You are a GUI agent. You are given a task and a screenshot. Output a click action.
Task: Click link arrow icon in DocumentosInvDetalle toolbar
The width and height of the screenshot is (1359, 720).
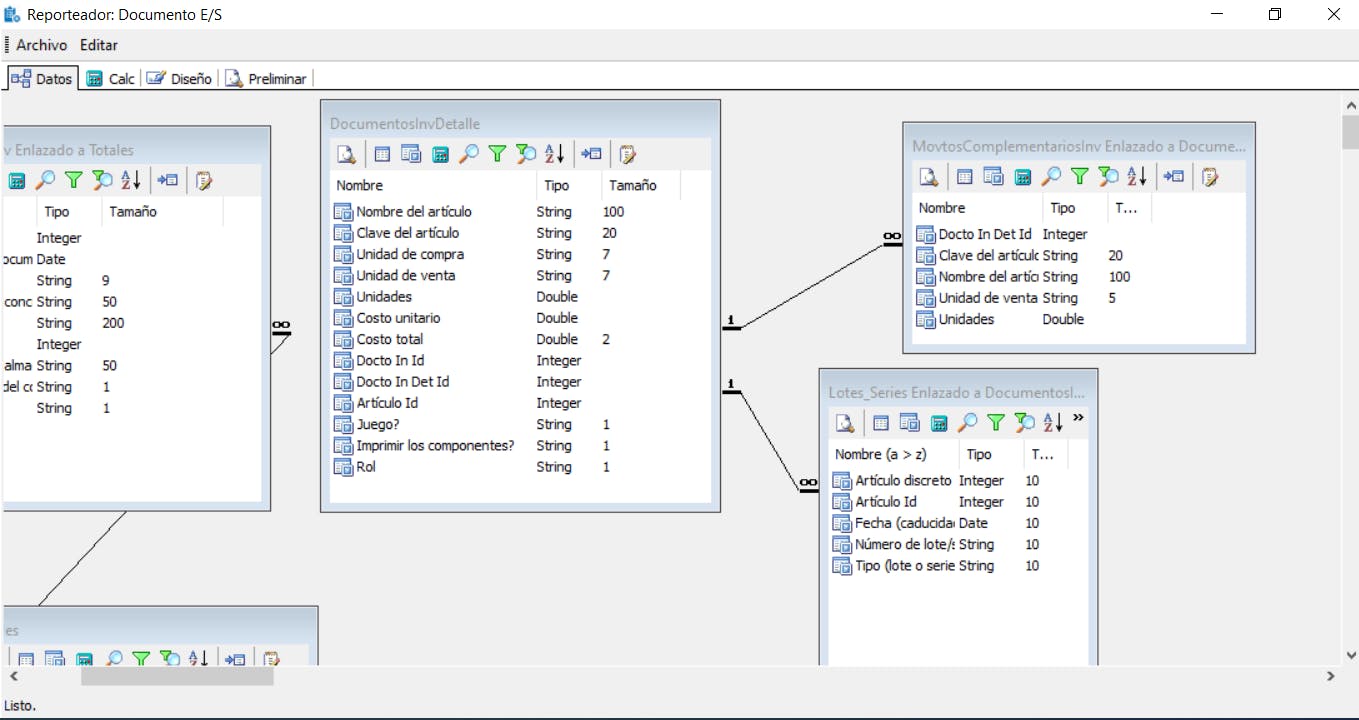click(592, 154)
